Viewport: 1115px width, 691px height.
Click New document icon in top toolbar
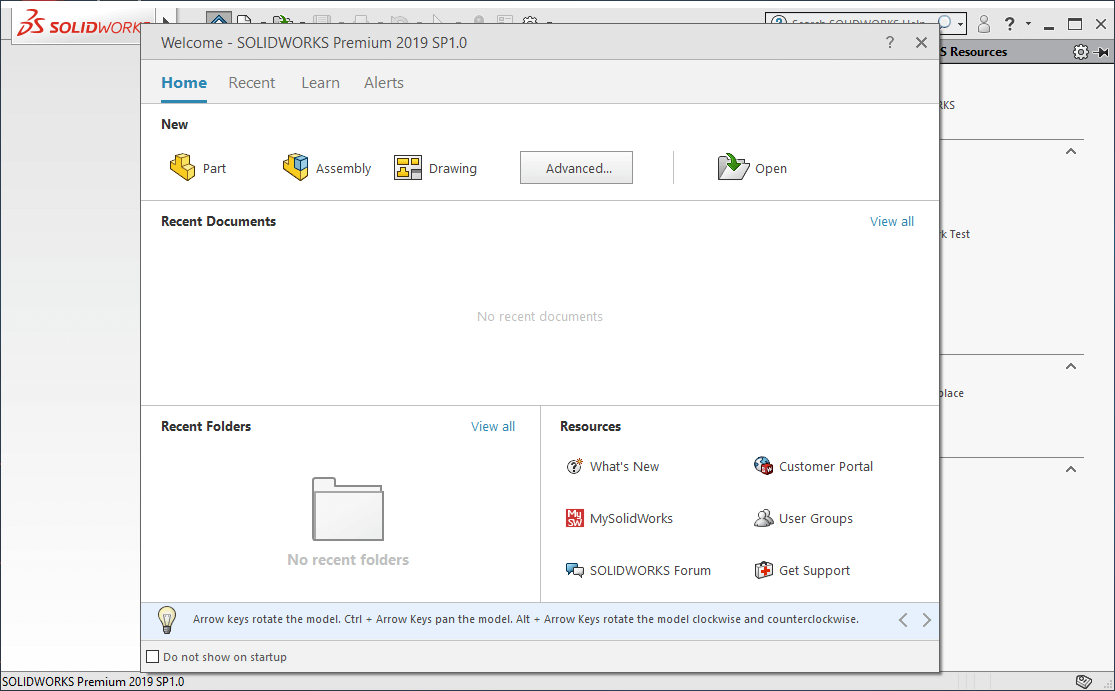pyautogui.click(x=244, y=21)
